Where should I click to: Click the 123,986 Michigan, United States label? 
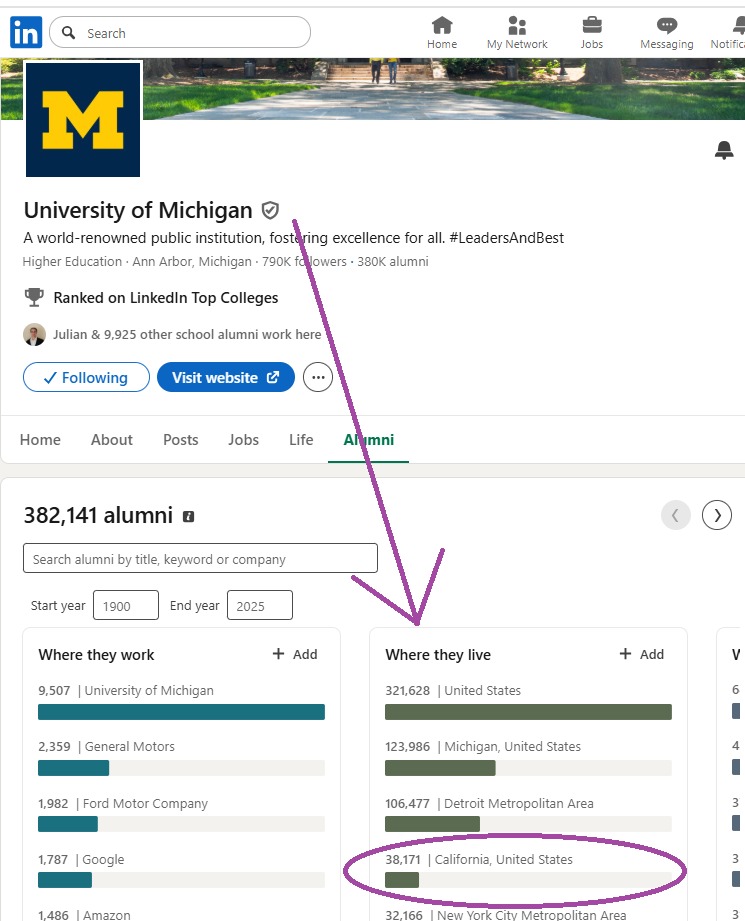click(x=483, y=747)
